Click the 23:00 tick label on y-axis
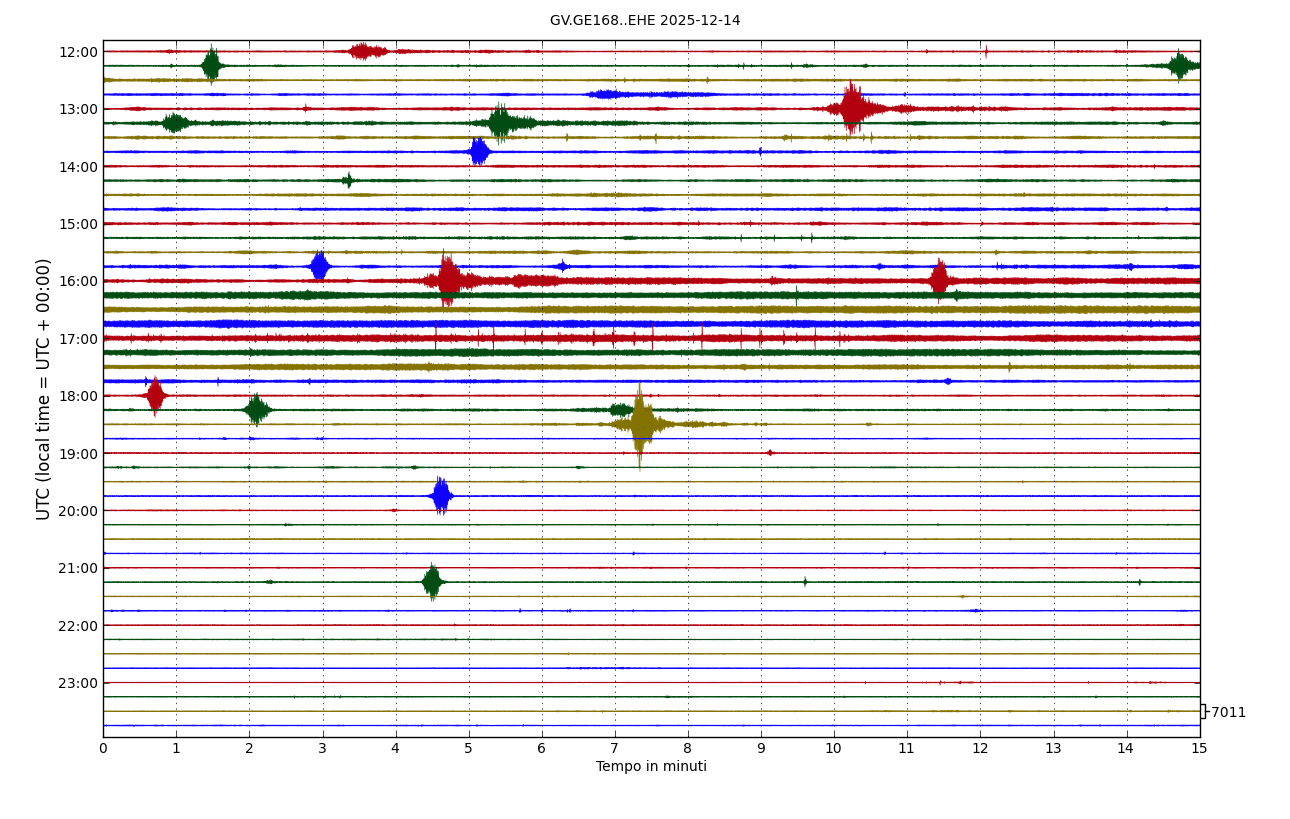The height and width of the screenshot is (819, 1290). click(x=78, y=683)
